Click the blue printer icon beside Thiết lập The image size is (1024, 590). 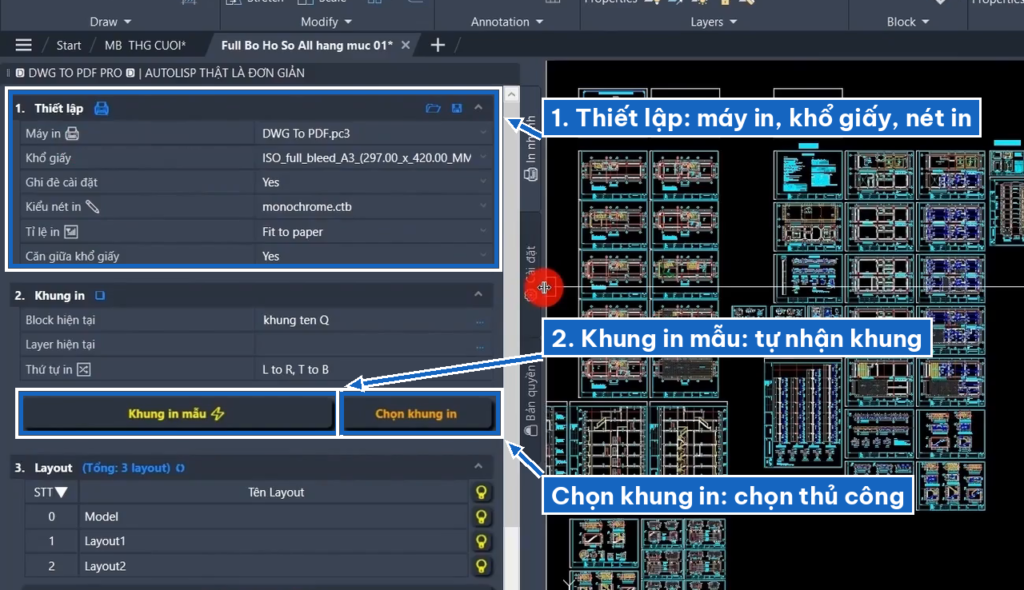point(101,108)
